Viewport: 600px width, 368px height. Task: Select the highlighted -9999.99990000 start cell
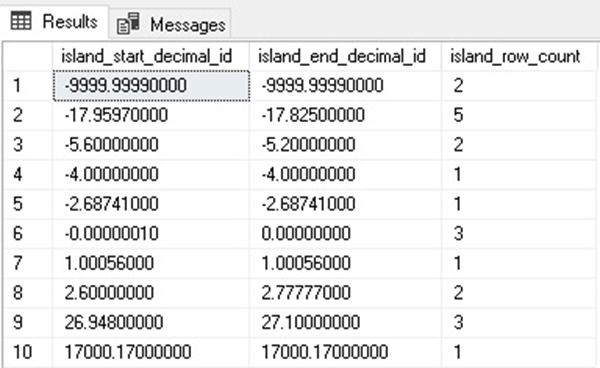(151, 86)
